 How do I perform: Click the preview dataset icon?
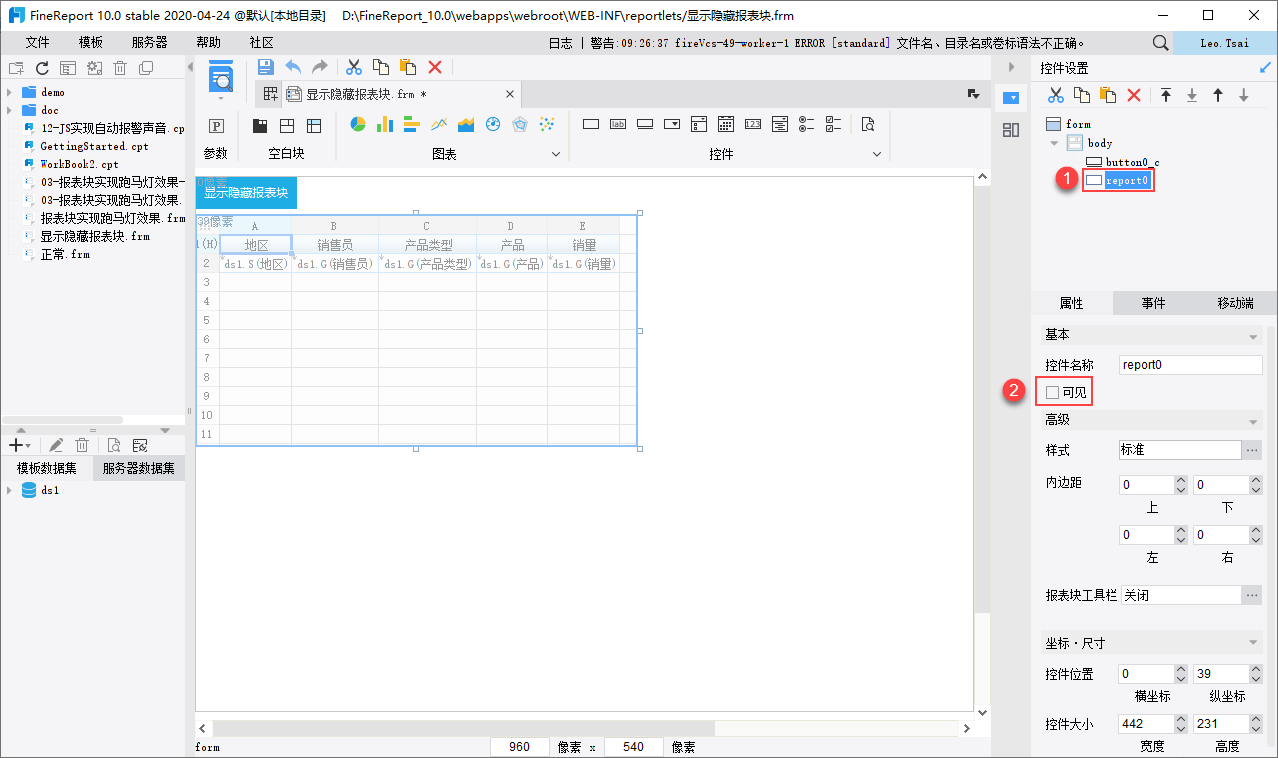tap(114, 445)
